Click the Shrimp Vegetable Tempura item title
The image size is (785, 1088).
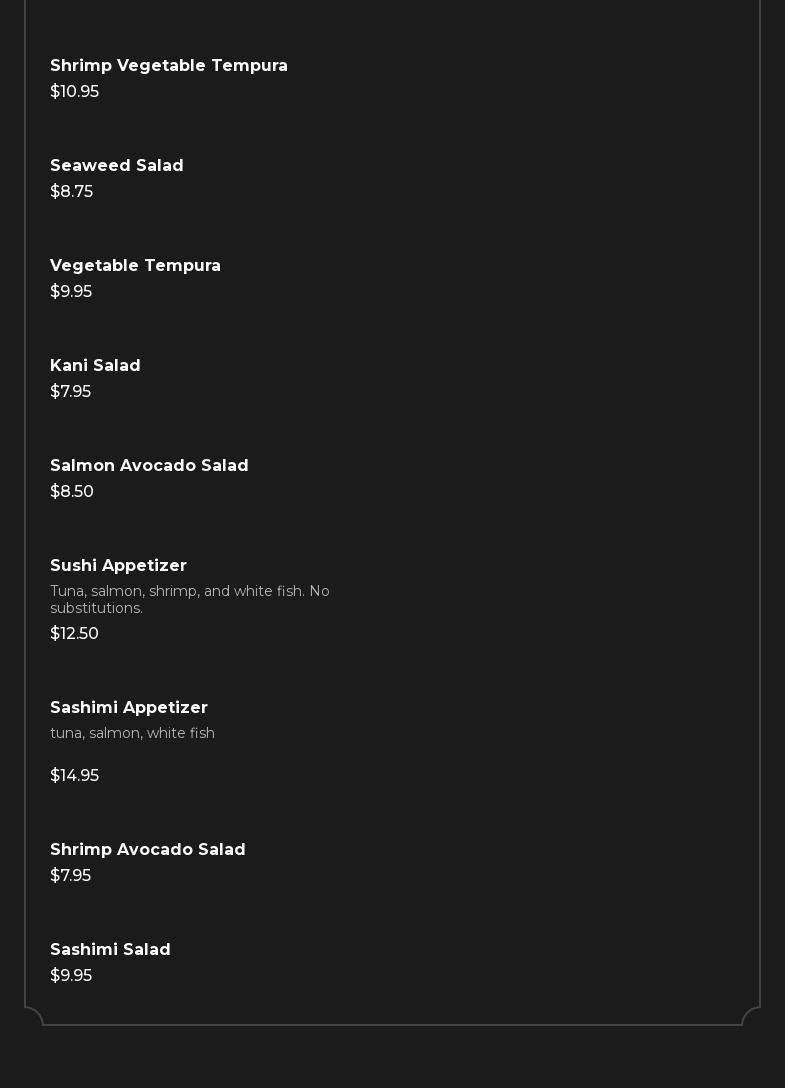169,66
